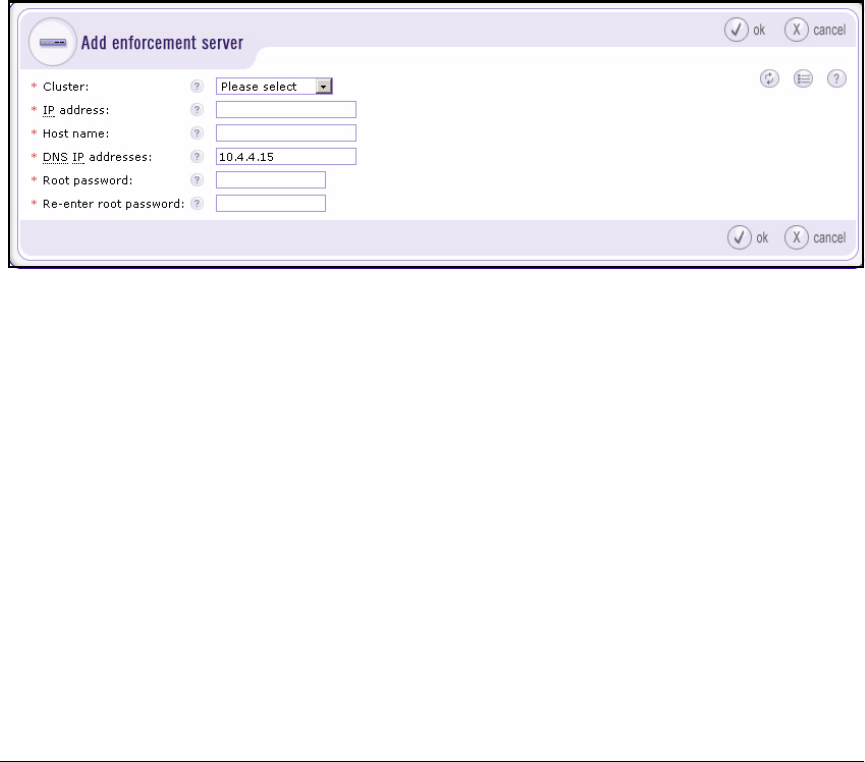
Task: Show help for Re-enter root password
Action: pos(196,203)
